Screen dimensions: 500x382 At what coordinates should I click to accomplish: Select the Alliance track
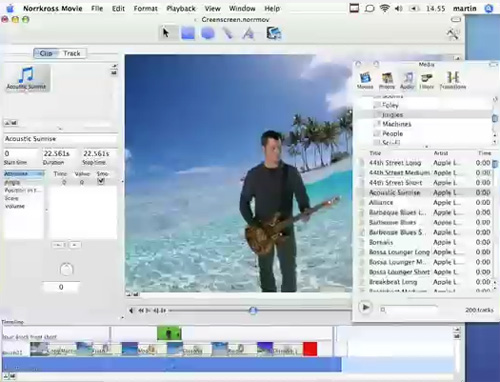click(425, 202)
